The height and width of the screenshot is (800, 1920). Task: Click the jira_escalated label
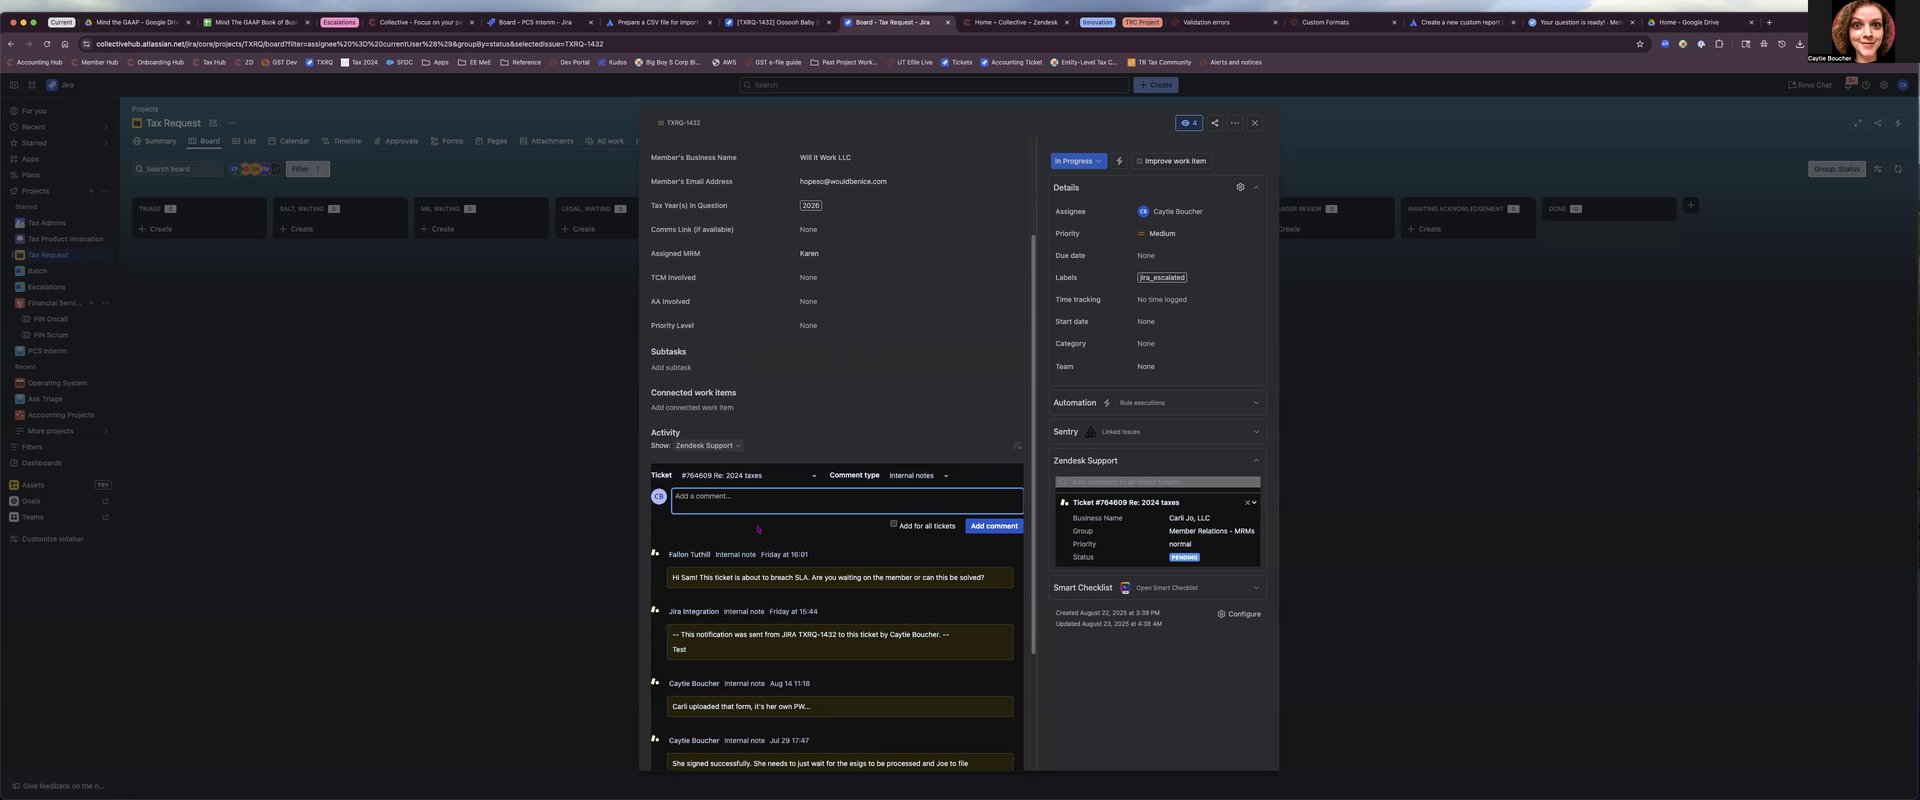tap(1162, 278)
